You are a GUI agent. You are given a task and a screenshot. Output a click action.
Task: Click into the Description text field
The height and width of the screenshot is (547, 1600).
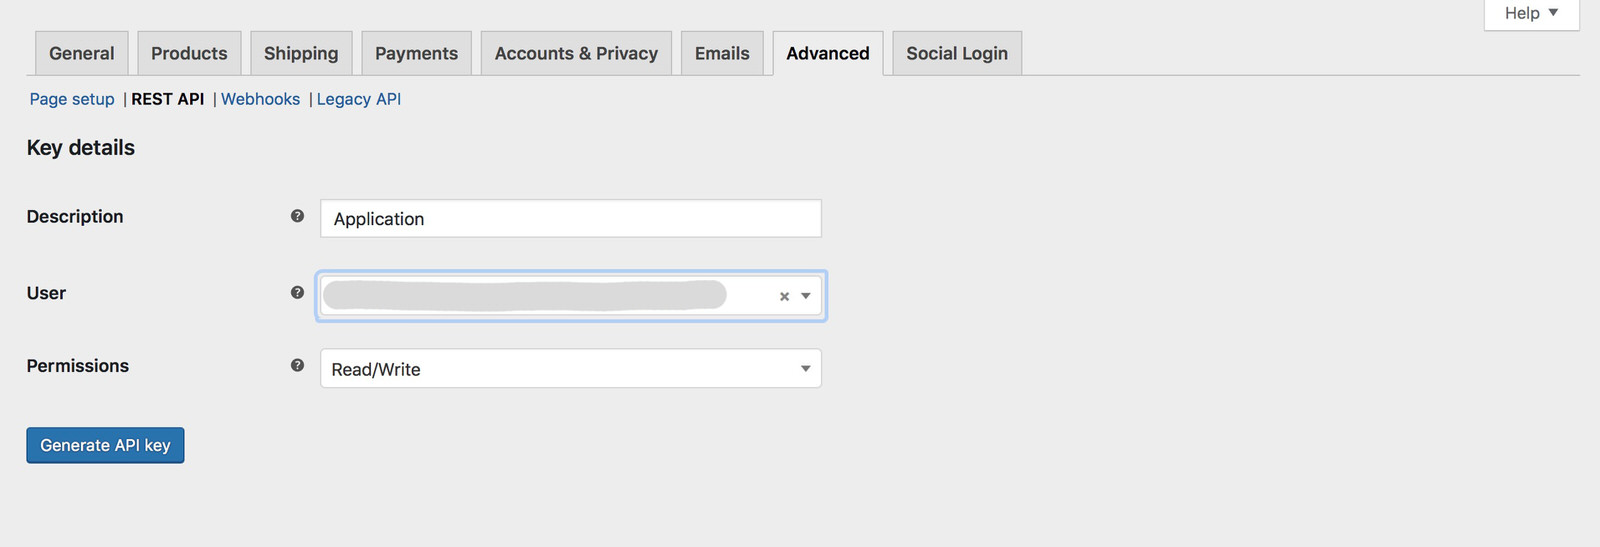pos(570,219)
